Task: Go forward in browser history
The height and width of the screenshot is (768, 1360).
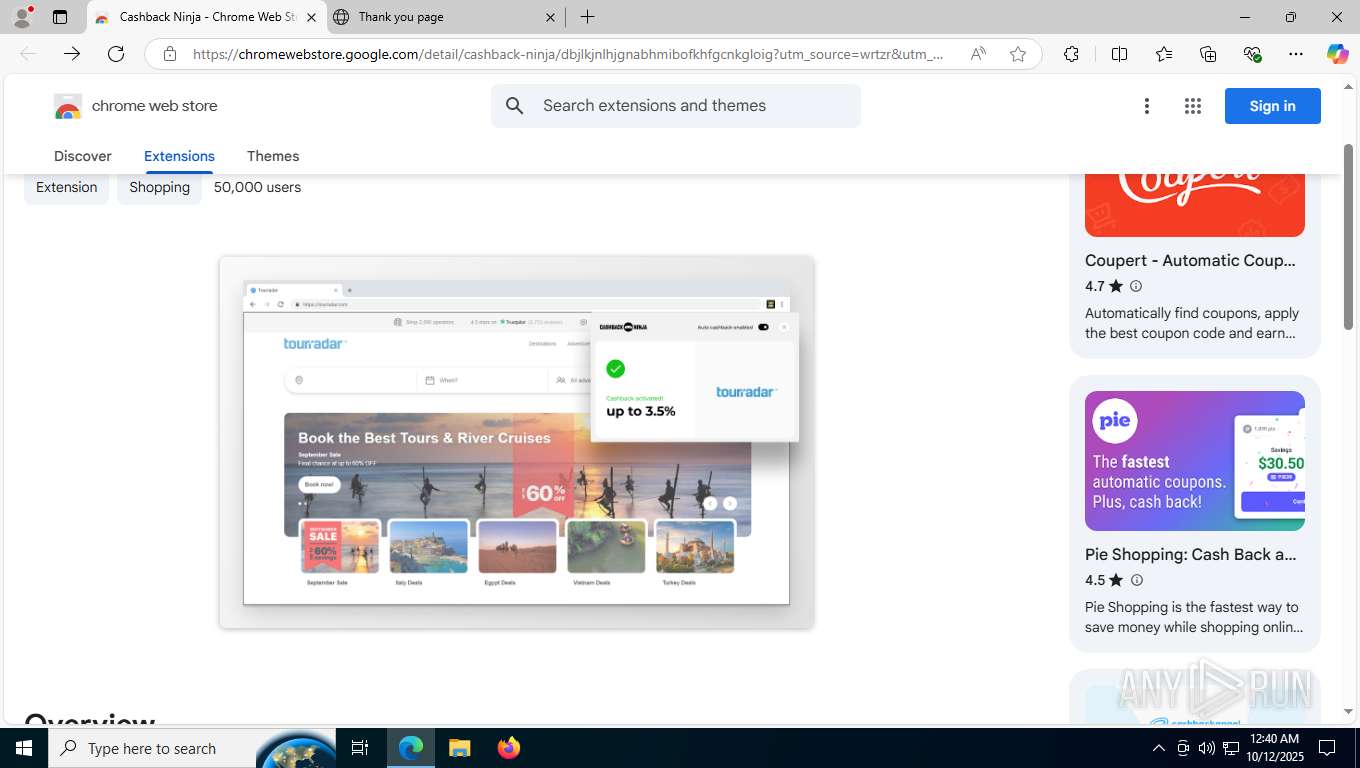Action: point(72,54)
